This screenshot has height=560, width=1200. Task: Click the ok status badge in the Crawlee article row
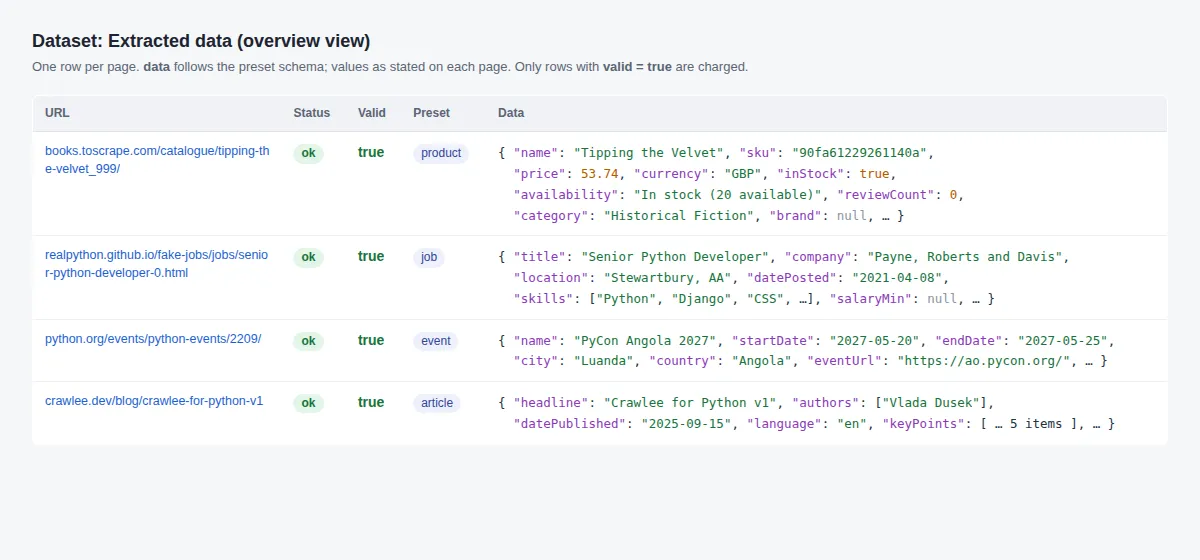tap(308, 403)
